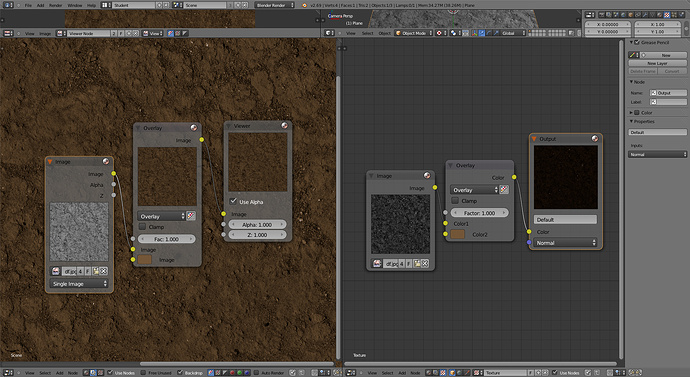Click the Convert button
Image resolution: width=690 pixels, height=377 pixels.
click(x=672, y=71)
